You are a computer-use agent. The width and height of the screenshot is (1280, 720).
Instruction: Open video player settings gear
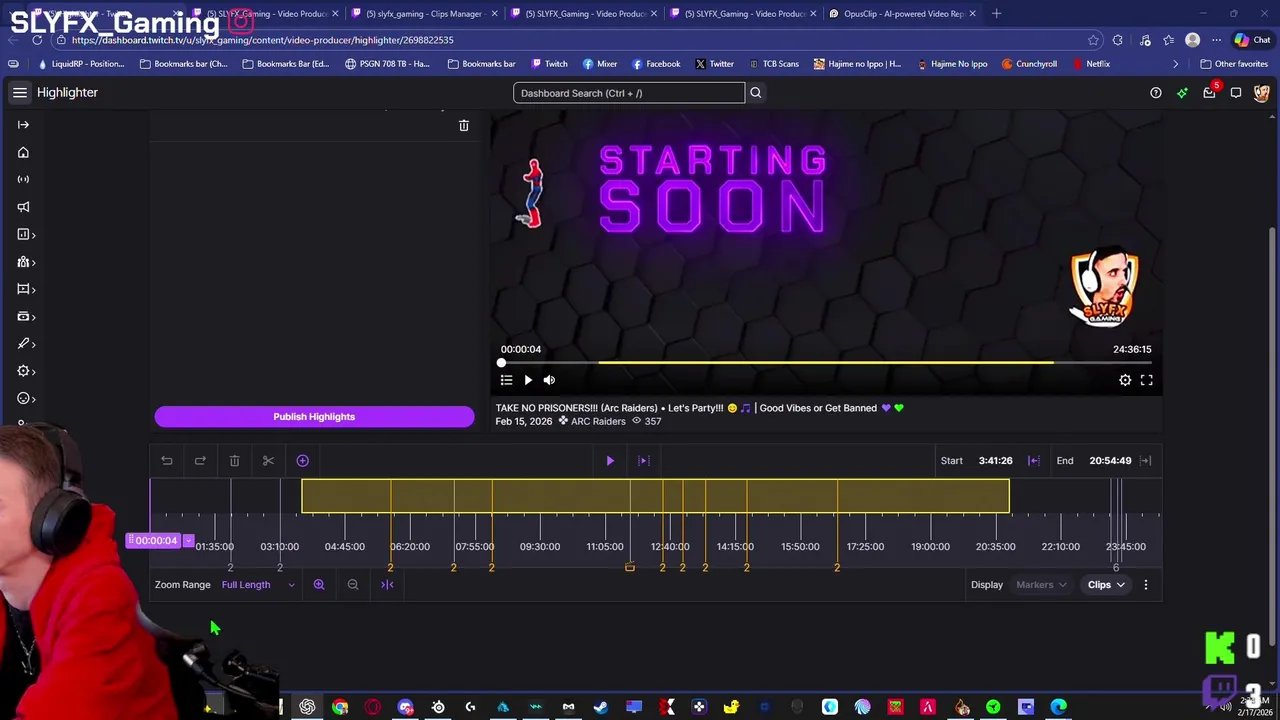click(1125, 380)
